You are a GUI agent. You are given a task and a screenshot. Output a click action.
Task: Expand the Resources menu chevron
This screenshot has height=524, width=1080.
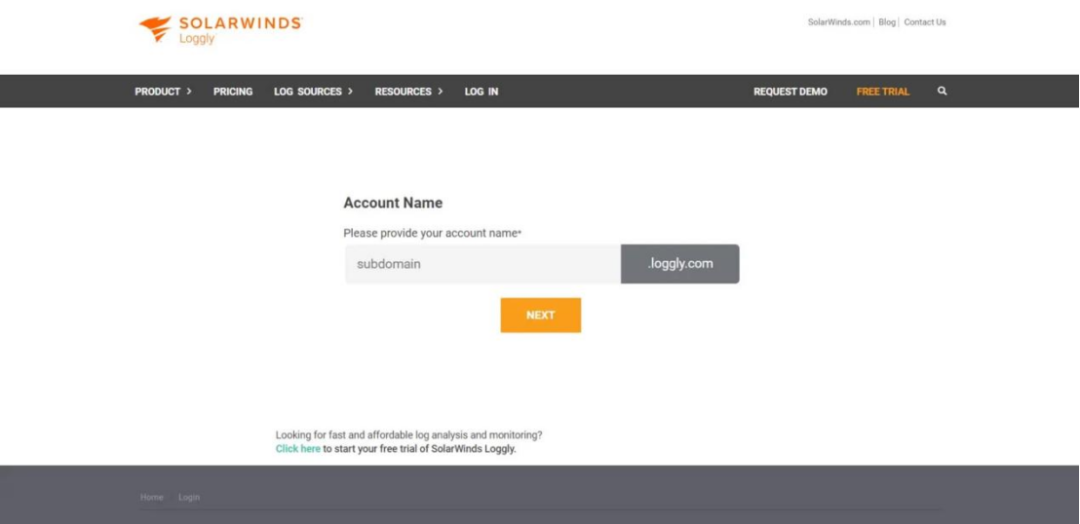(440, 91)
